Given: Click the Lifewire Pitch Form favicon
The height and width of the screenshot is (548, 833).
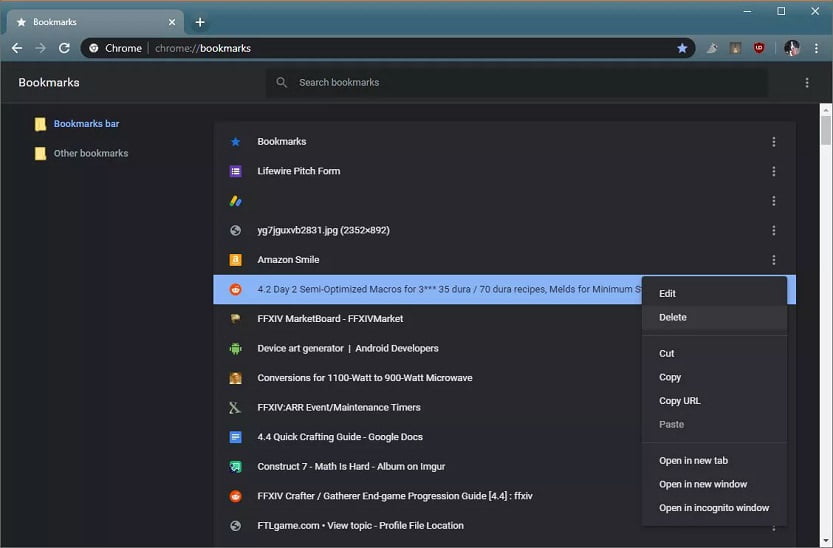Looking at the screenshot, I should coord(235,171).
